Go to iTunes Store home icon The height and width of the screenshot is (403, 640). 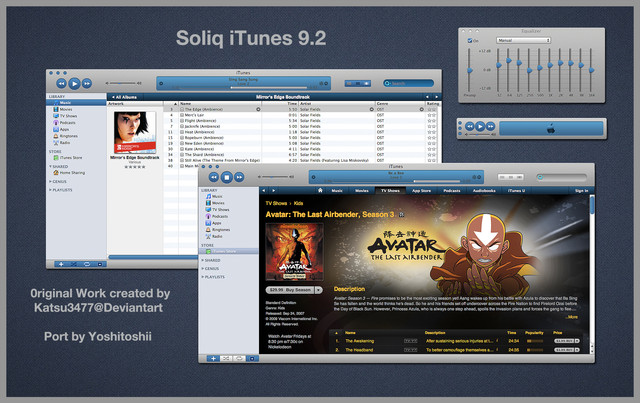click(320, 190)
